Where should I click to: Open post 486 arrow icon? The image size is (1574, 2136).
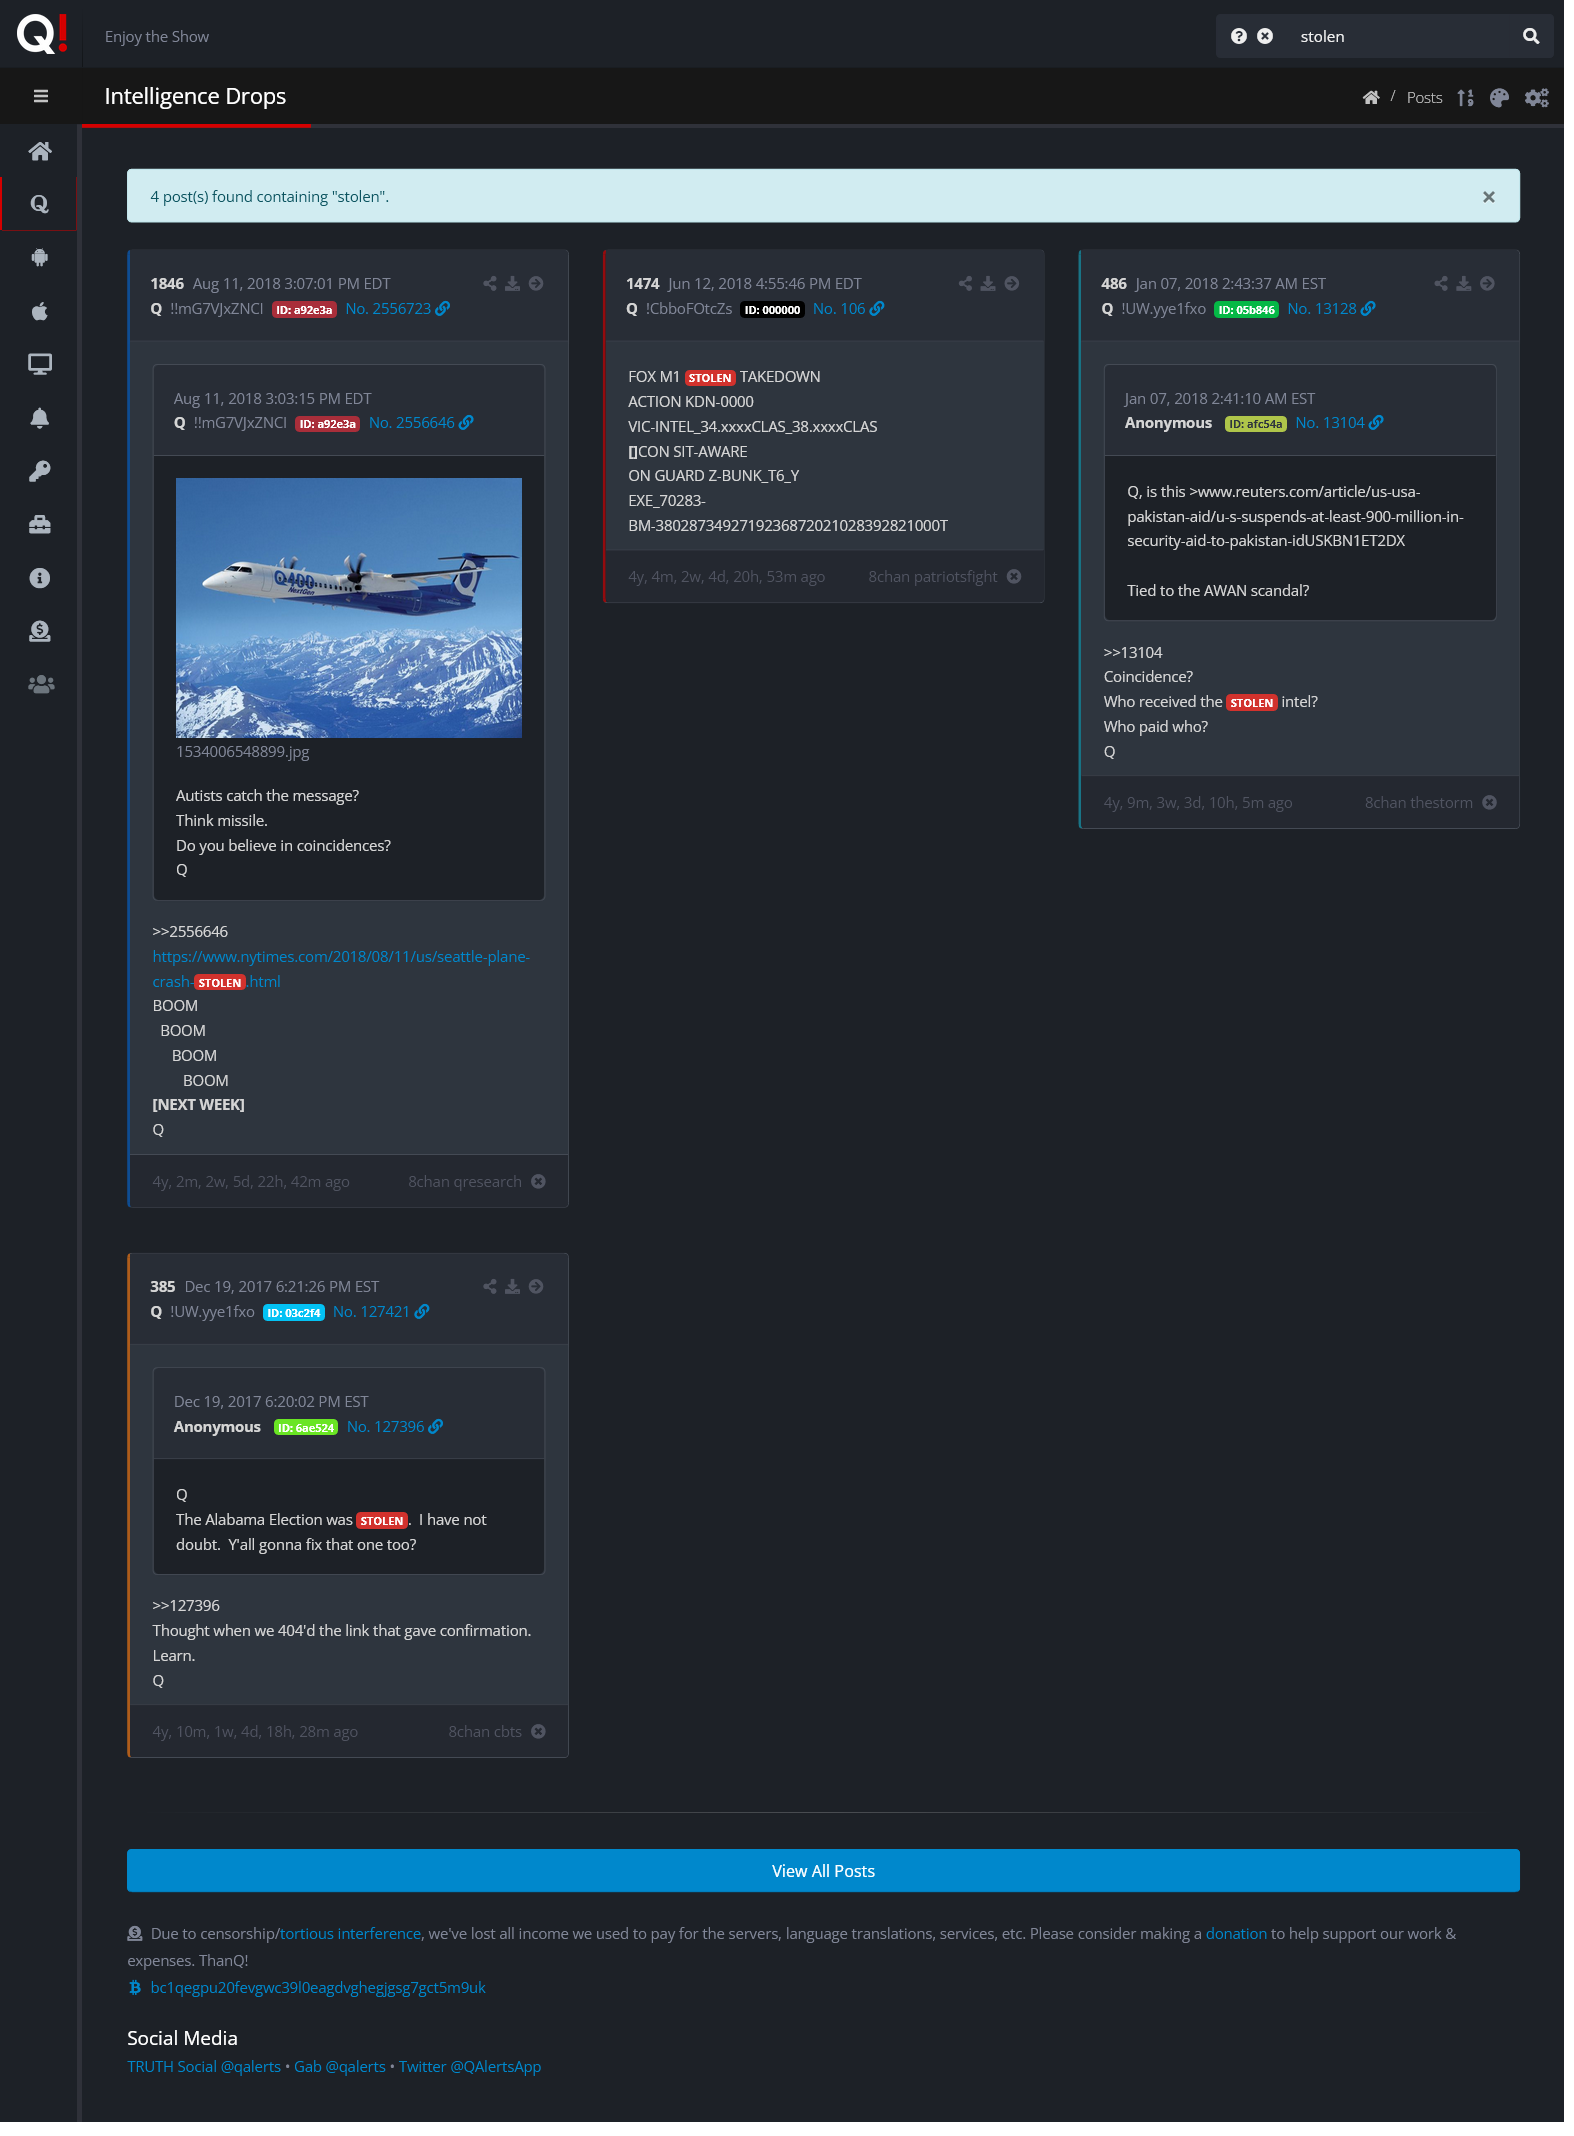(x=1488, y=284)
